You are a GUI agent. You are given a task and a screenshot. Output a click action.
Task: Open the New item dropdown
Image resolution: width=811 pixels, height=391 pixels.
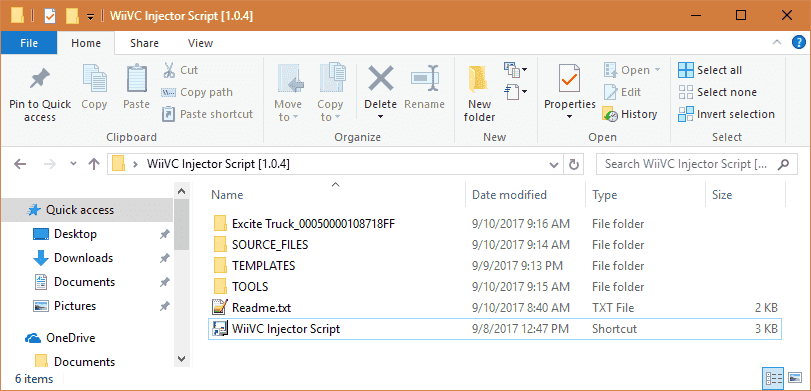click(516, 69)
